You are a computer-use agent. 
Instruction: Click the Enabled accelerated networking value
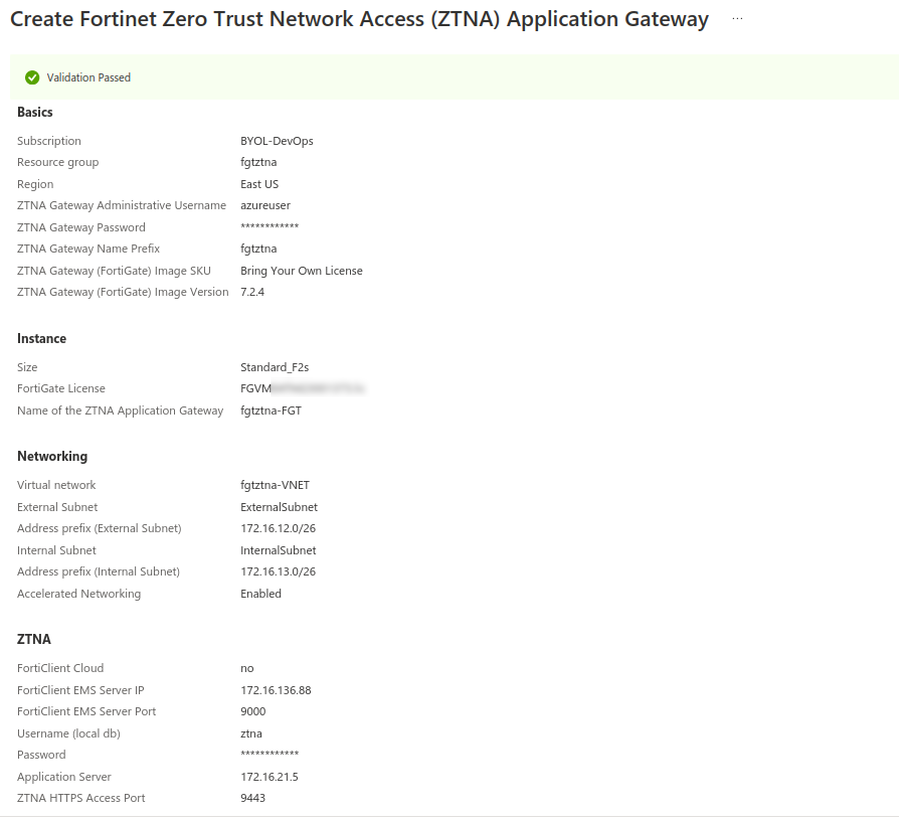click(x=259, y=593)
